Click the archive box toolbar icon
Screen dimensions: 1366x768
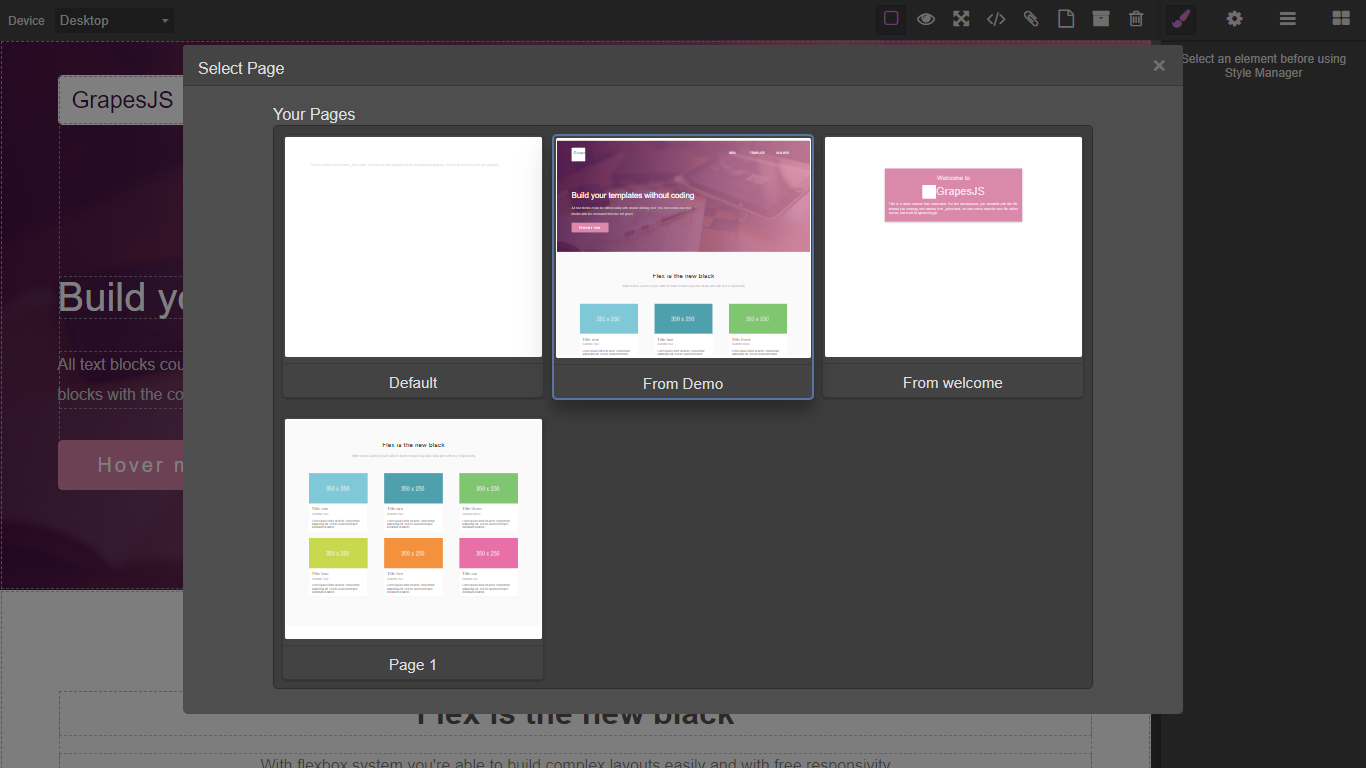[1101, 19]
